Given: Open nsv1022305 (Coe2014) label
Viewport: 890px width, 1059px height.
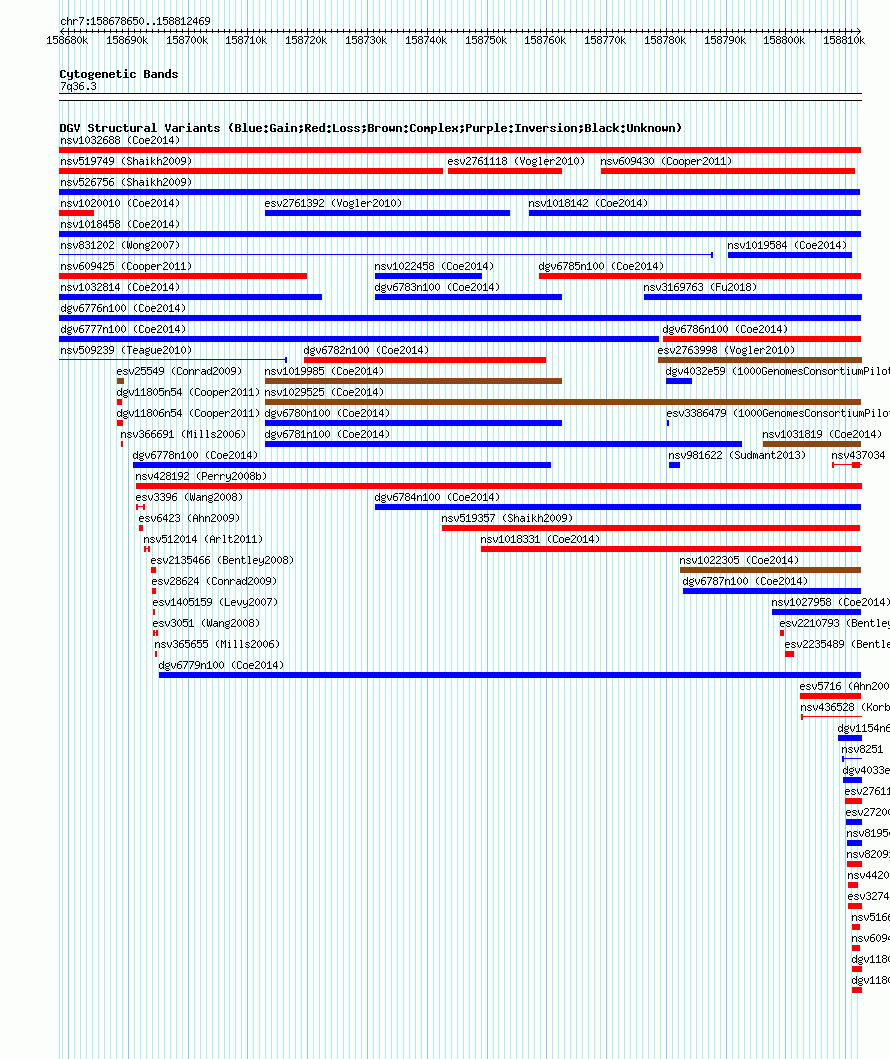Looking at the screenshot, I should click(x=739, y=559).
